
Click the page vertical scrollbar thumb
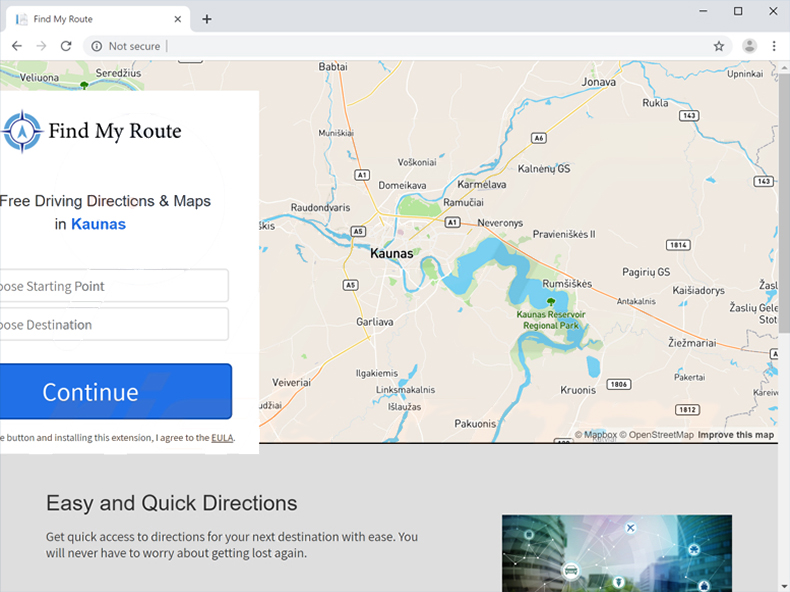(784, 202)
